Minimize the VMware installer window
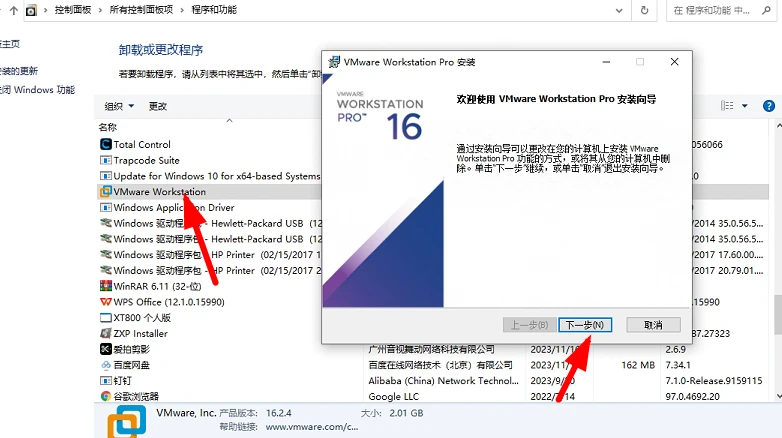This screenshot has height=438, width=782. pos(606,62)
